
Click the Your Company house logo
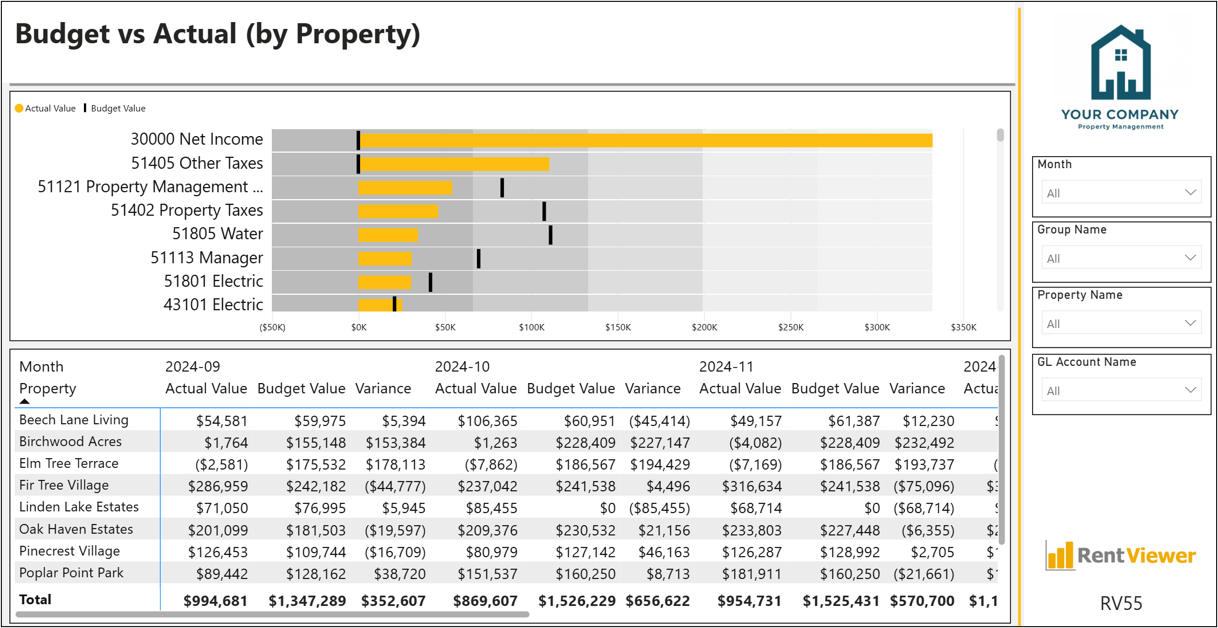pyautogui.click(x=1120, y=65)
